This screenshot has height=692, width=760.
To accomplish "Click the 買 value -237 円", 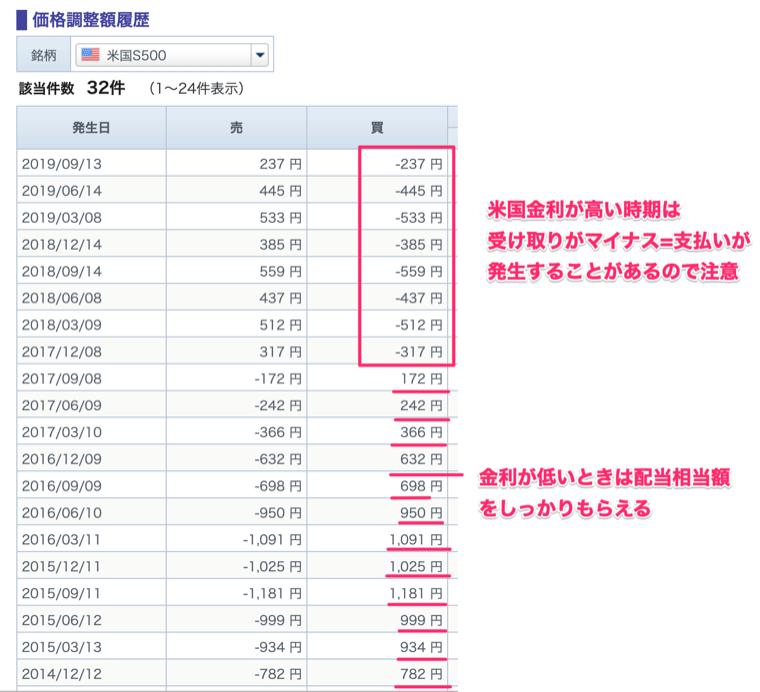I will (419, 164).
